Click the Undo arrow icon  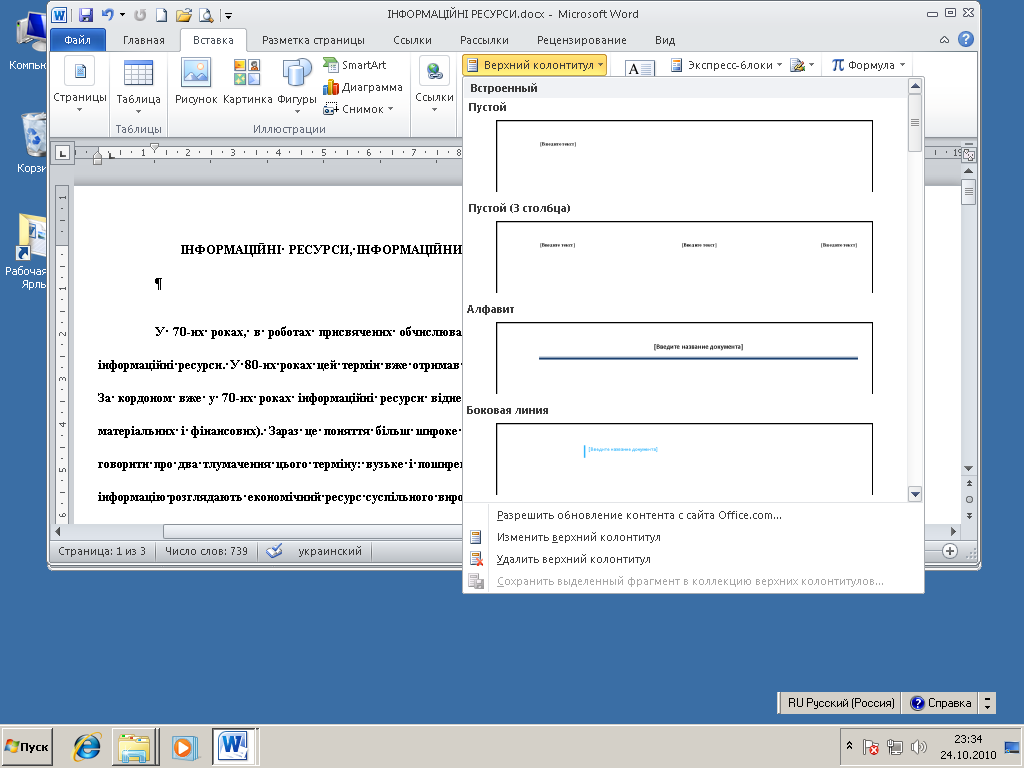tap(107, 14)
